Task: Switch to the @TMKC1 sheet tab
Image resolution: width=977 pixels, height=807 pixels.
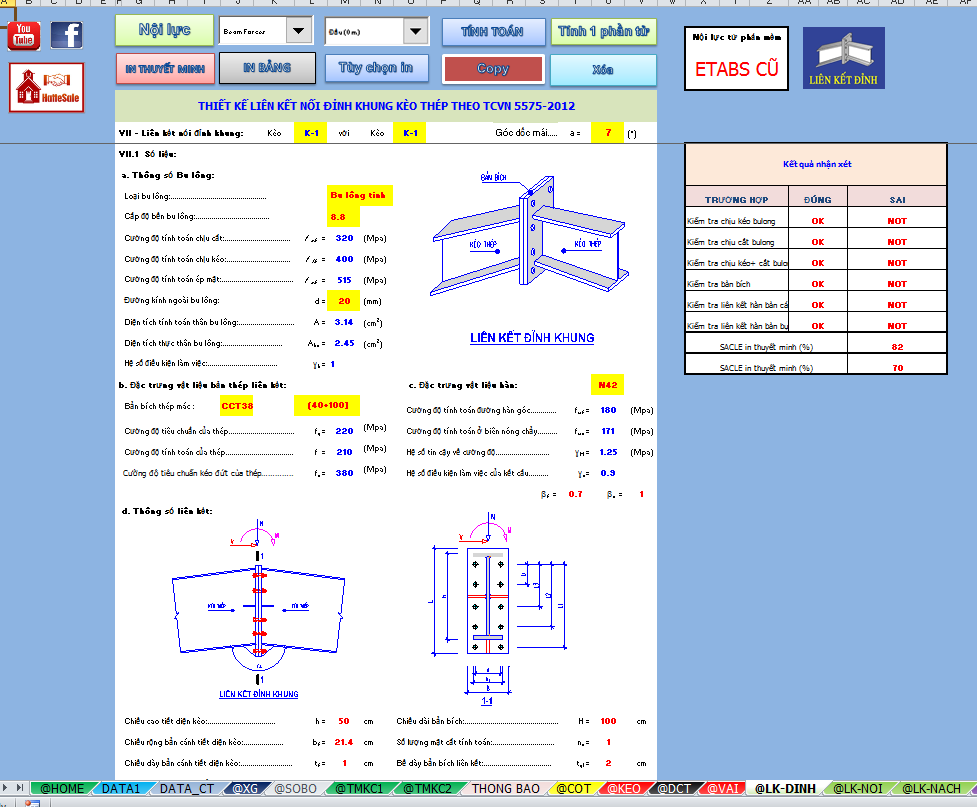Action: (359, 788)
